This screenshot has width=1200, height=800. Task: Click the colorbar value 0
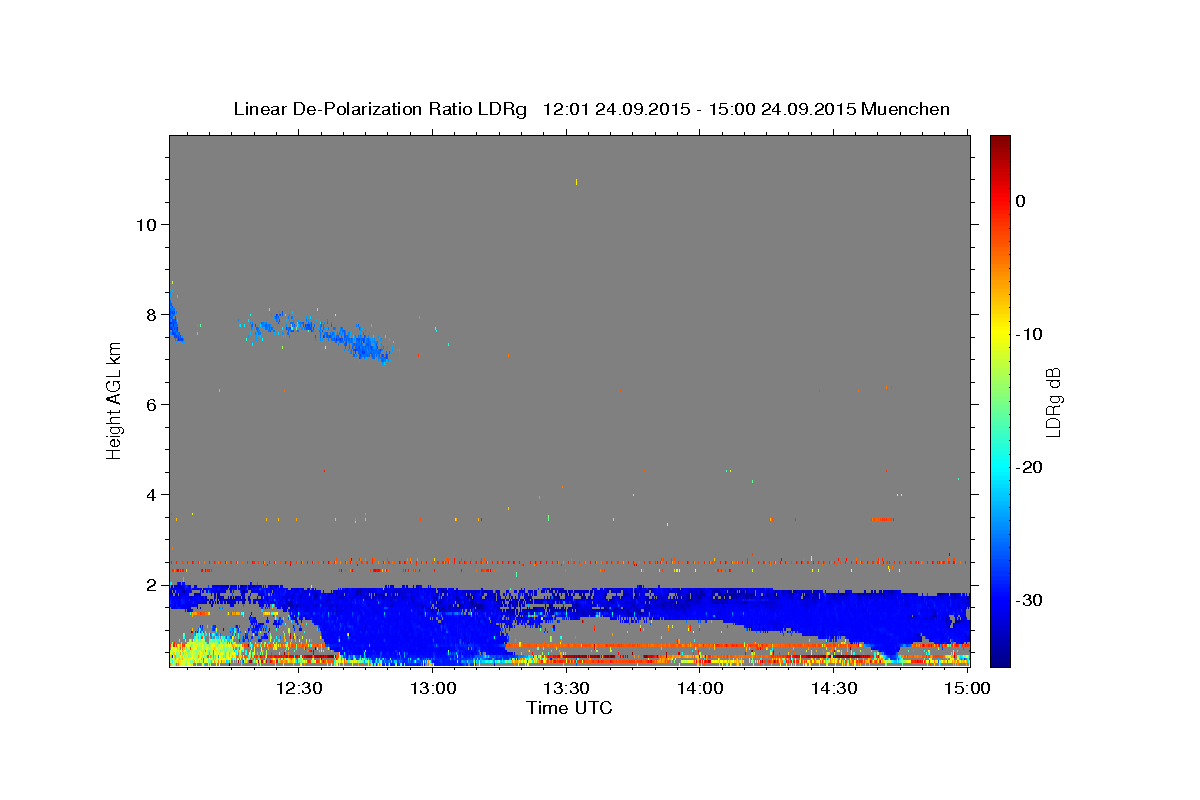1021,201
